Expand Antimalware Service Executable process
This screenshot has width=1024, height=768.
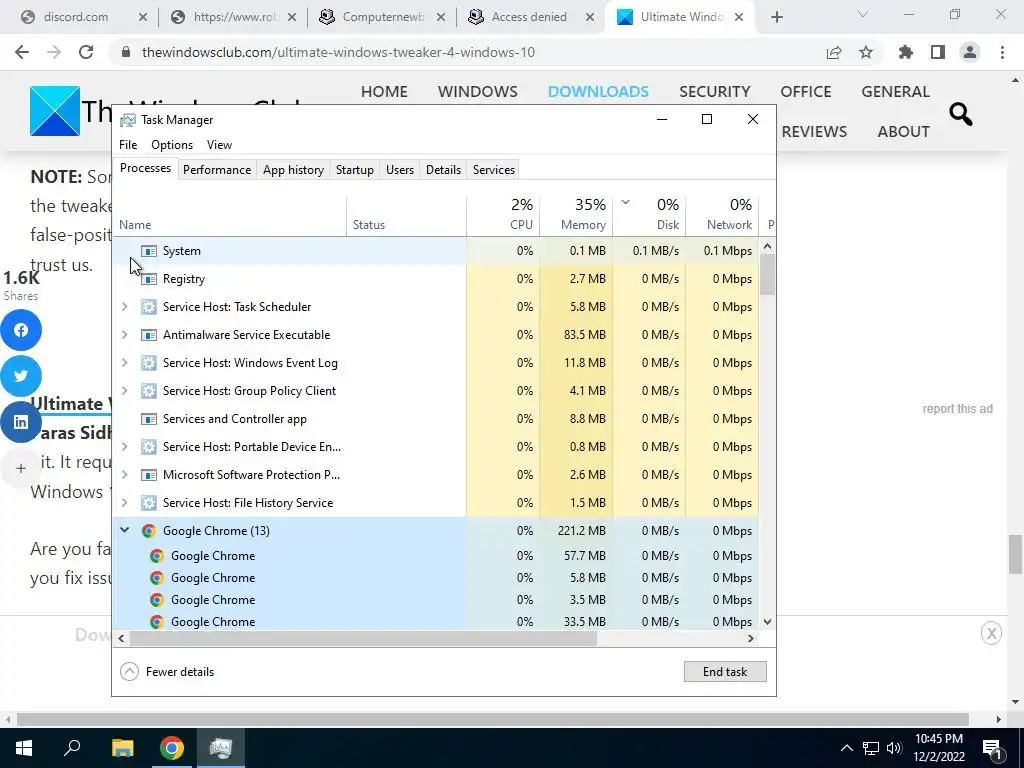coord(125,335)
